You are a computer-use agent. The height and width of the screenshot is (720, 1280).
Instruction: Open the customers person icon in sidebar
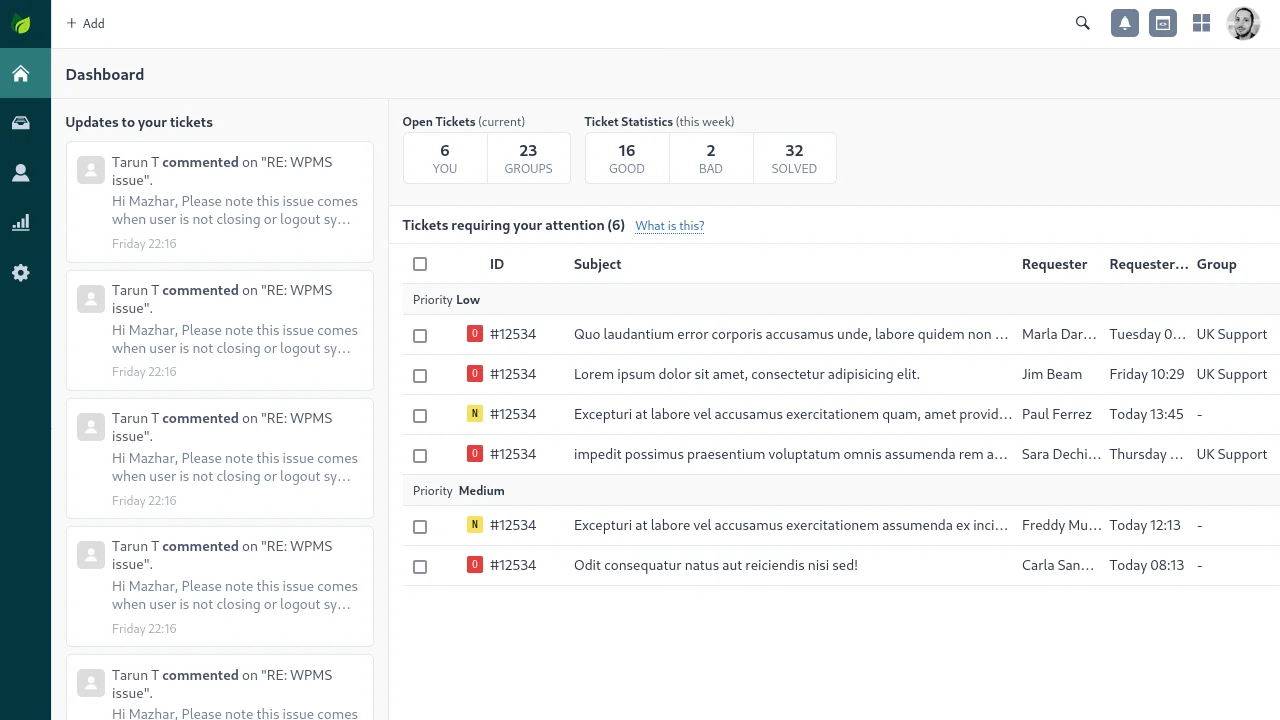[x=21, y=173]
